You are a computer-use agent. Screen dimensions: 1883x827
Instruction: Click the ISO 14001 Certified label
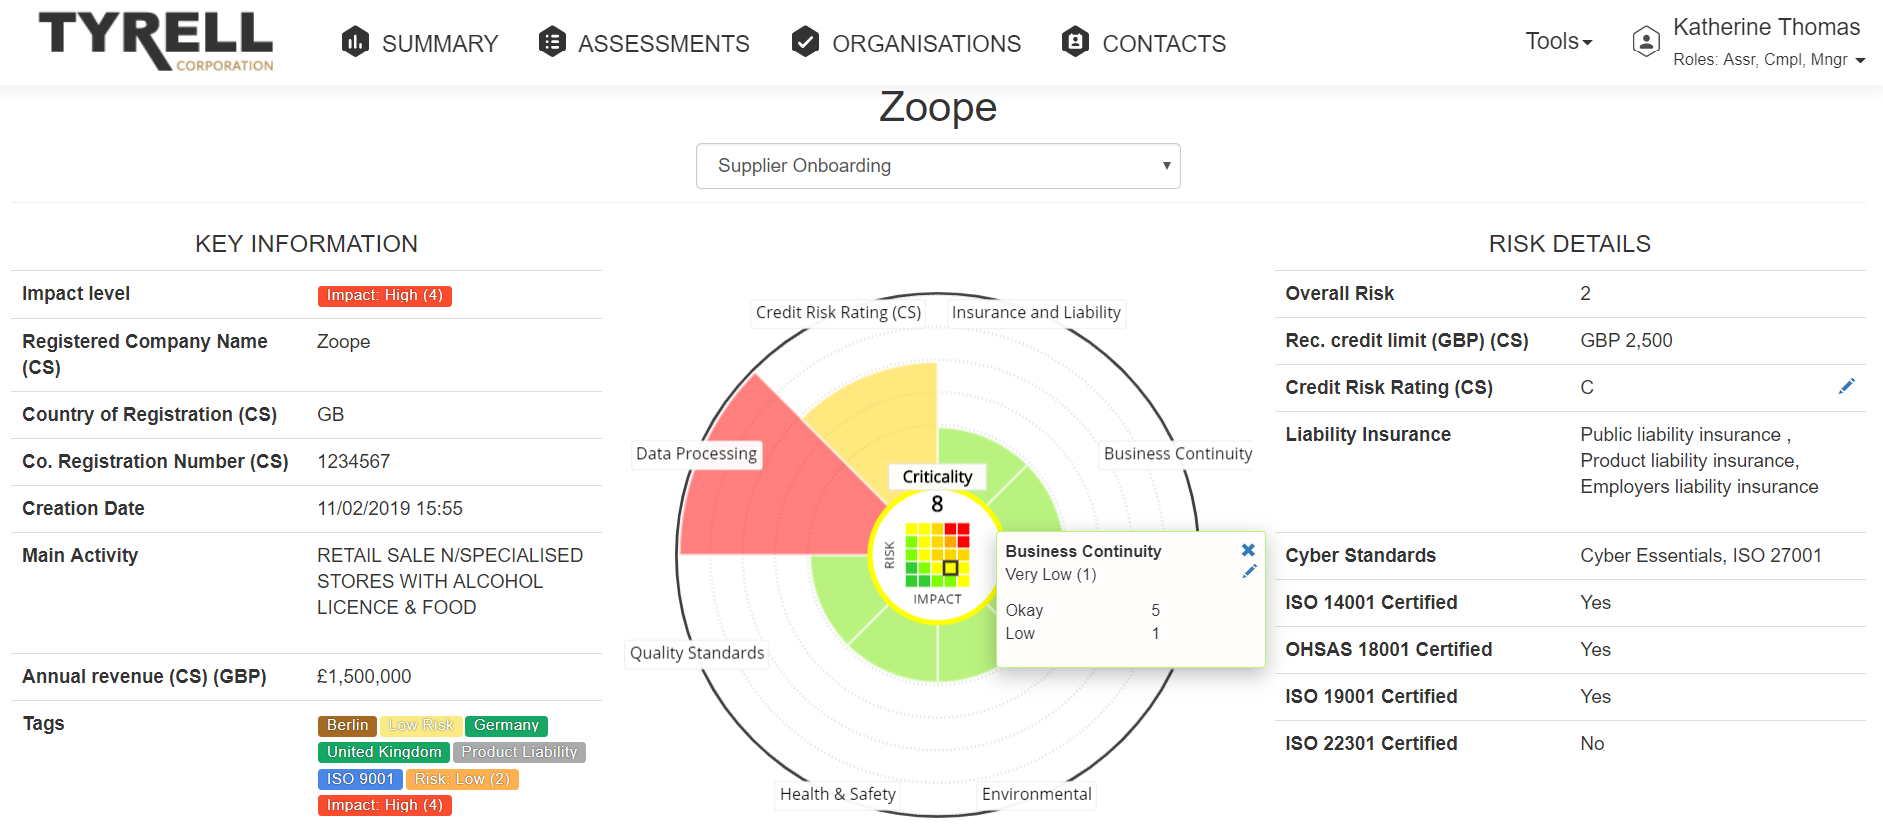point(1371,603)
